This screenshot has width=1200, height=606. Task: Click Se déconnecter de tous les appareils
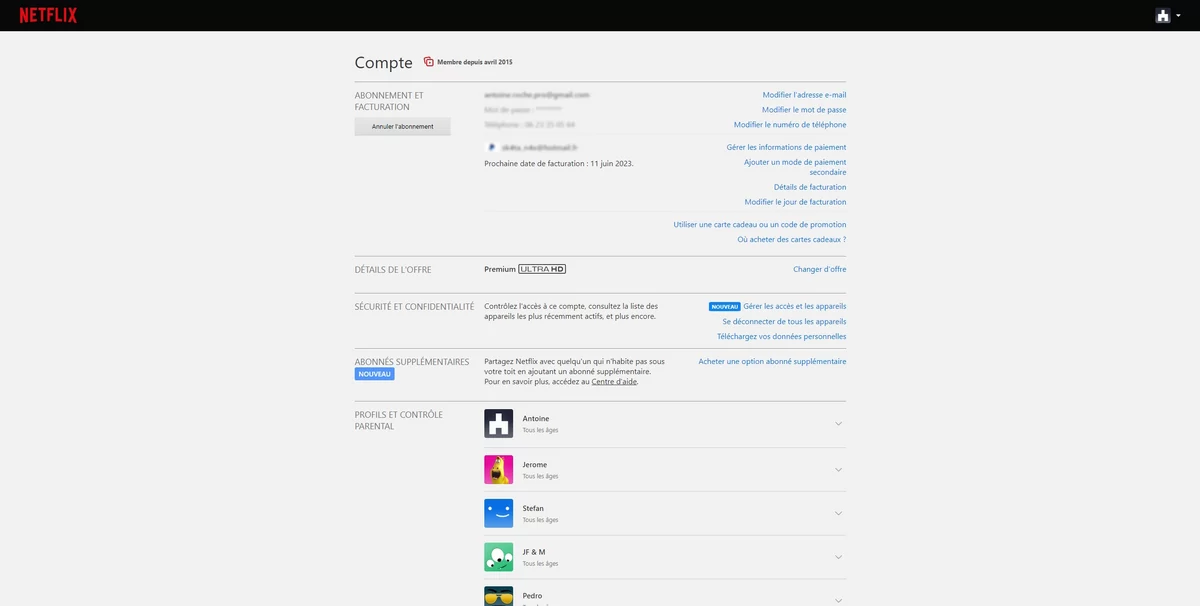pyautogui.click(x=784, y=322)
